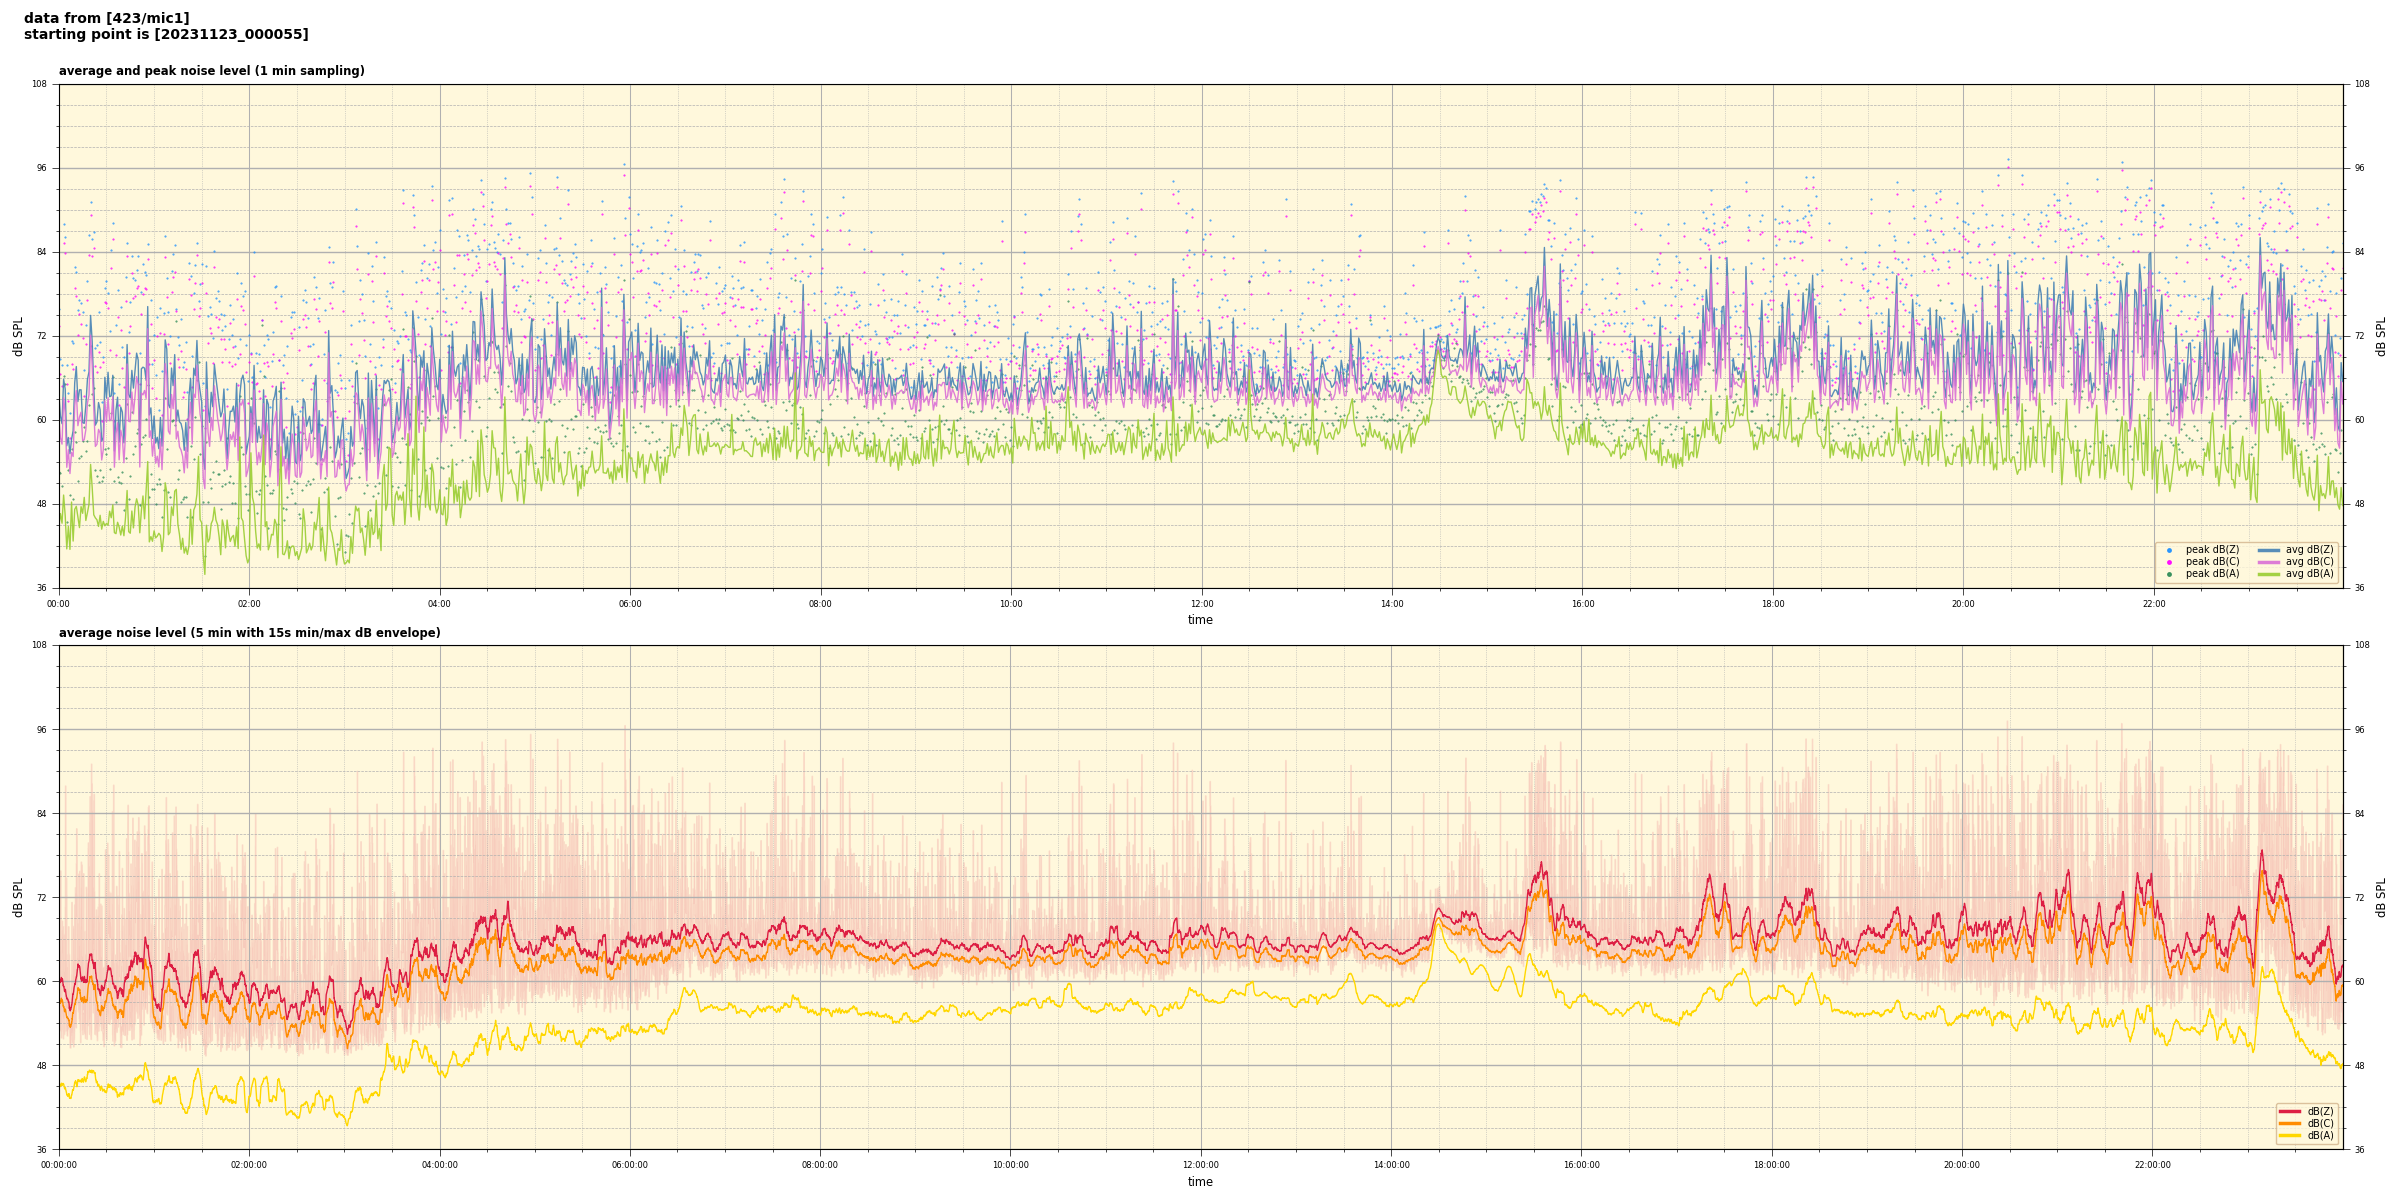Click the 'average noise level (5 min...)' chart title

[249, 633]
